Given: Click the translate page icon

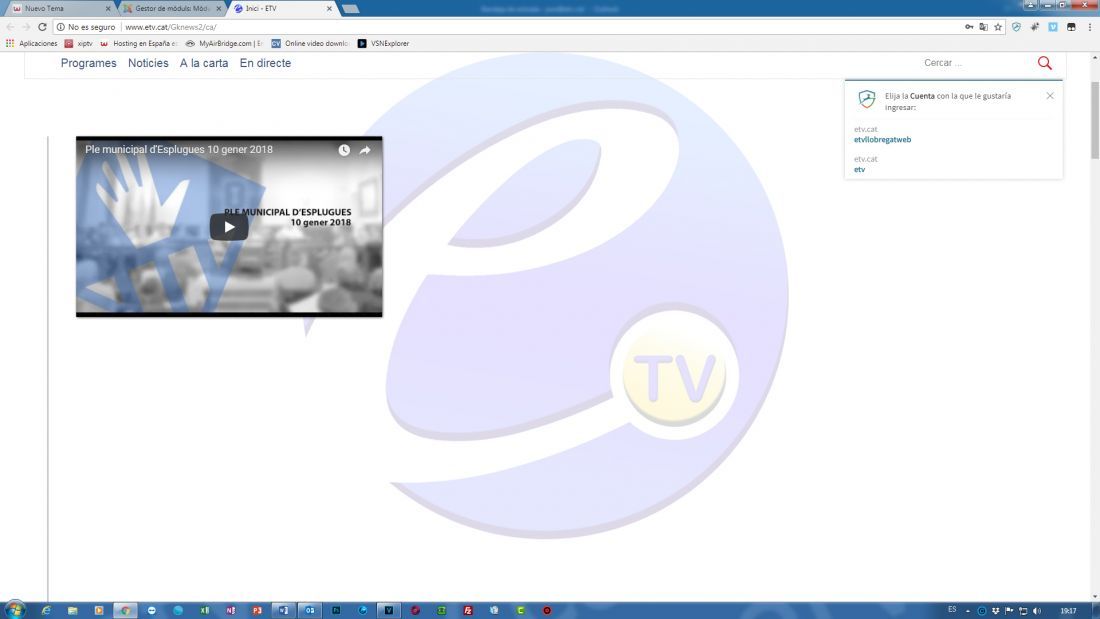Looking at the screenshot, I should [x=984, y=27].
